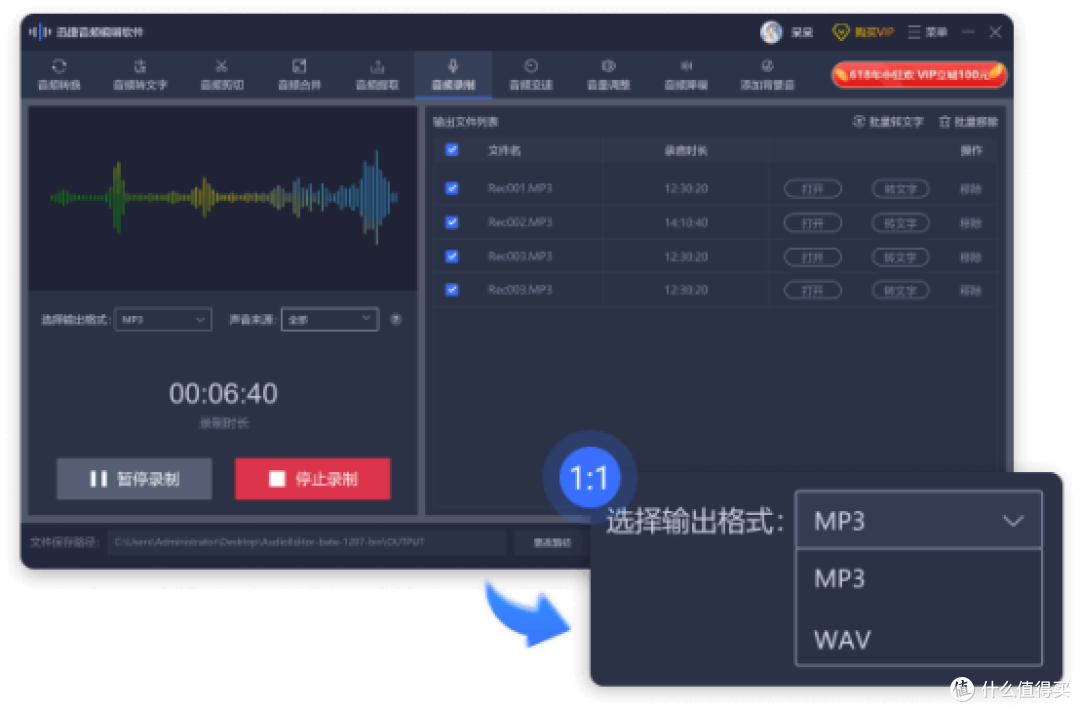Uncheck the Rec001.MP3 checkbox

pyautogui.click(x=452, y=188)
